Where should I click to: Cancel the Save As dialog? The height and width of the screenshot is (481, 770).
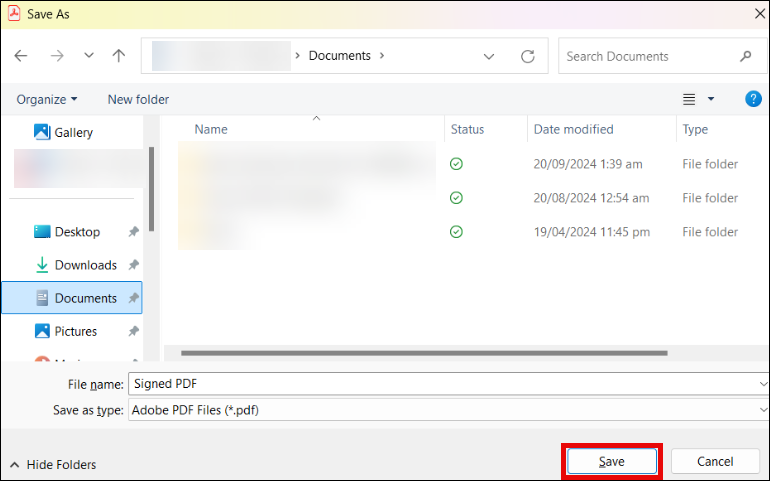715,461
